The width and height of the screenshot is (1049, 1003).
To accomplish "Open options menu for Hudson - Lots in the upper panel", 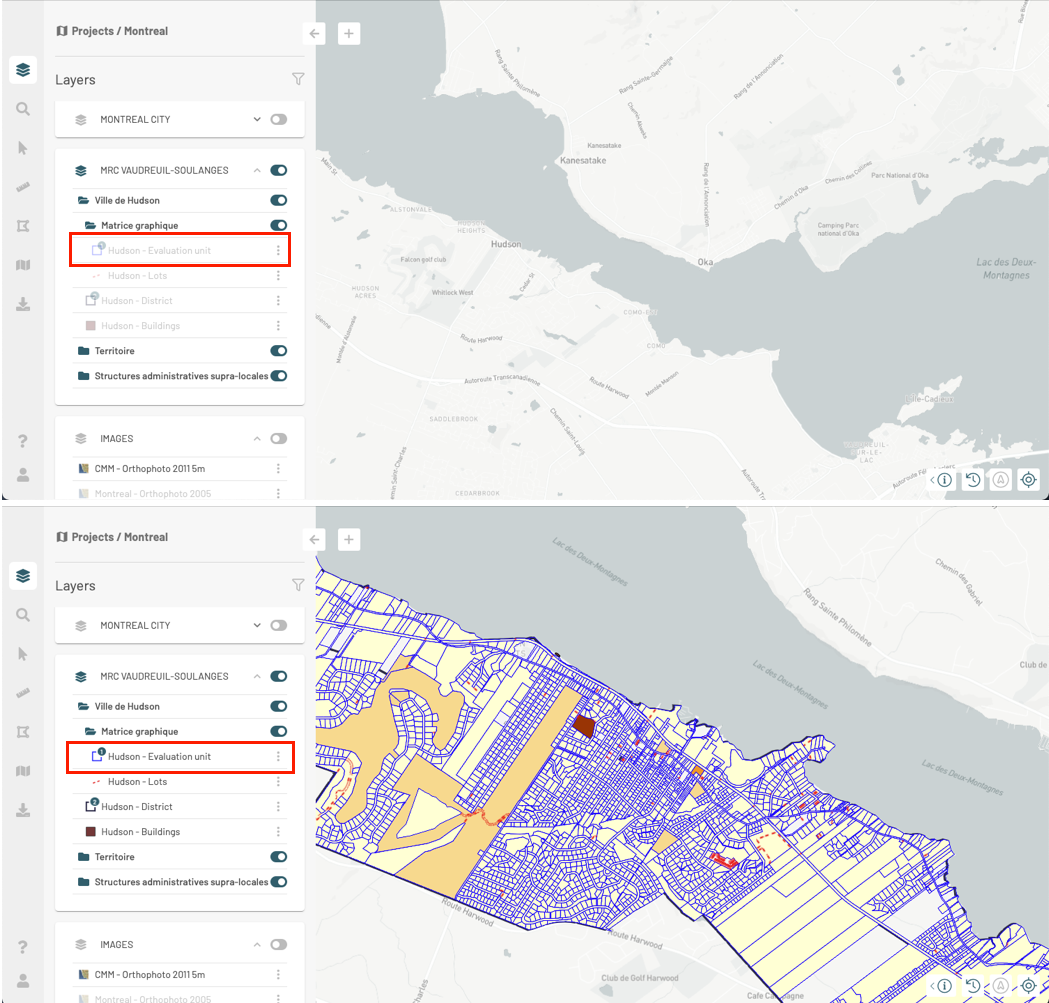I will click(x=278, y=276).
